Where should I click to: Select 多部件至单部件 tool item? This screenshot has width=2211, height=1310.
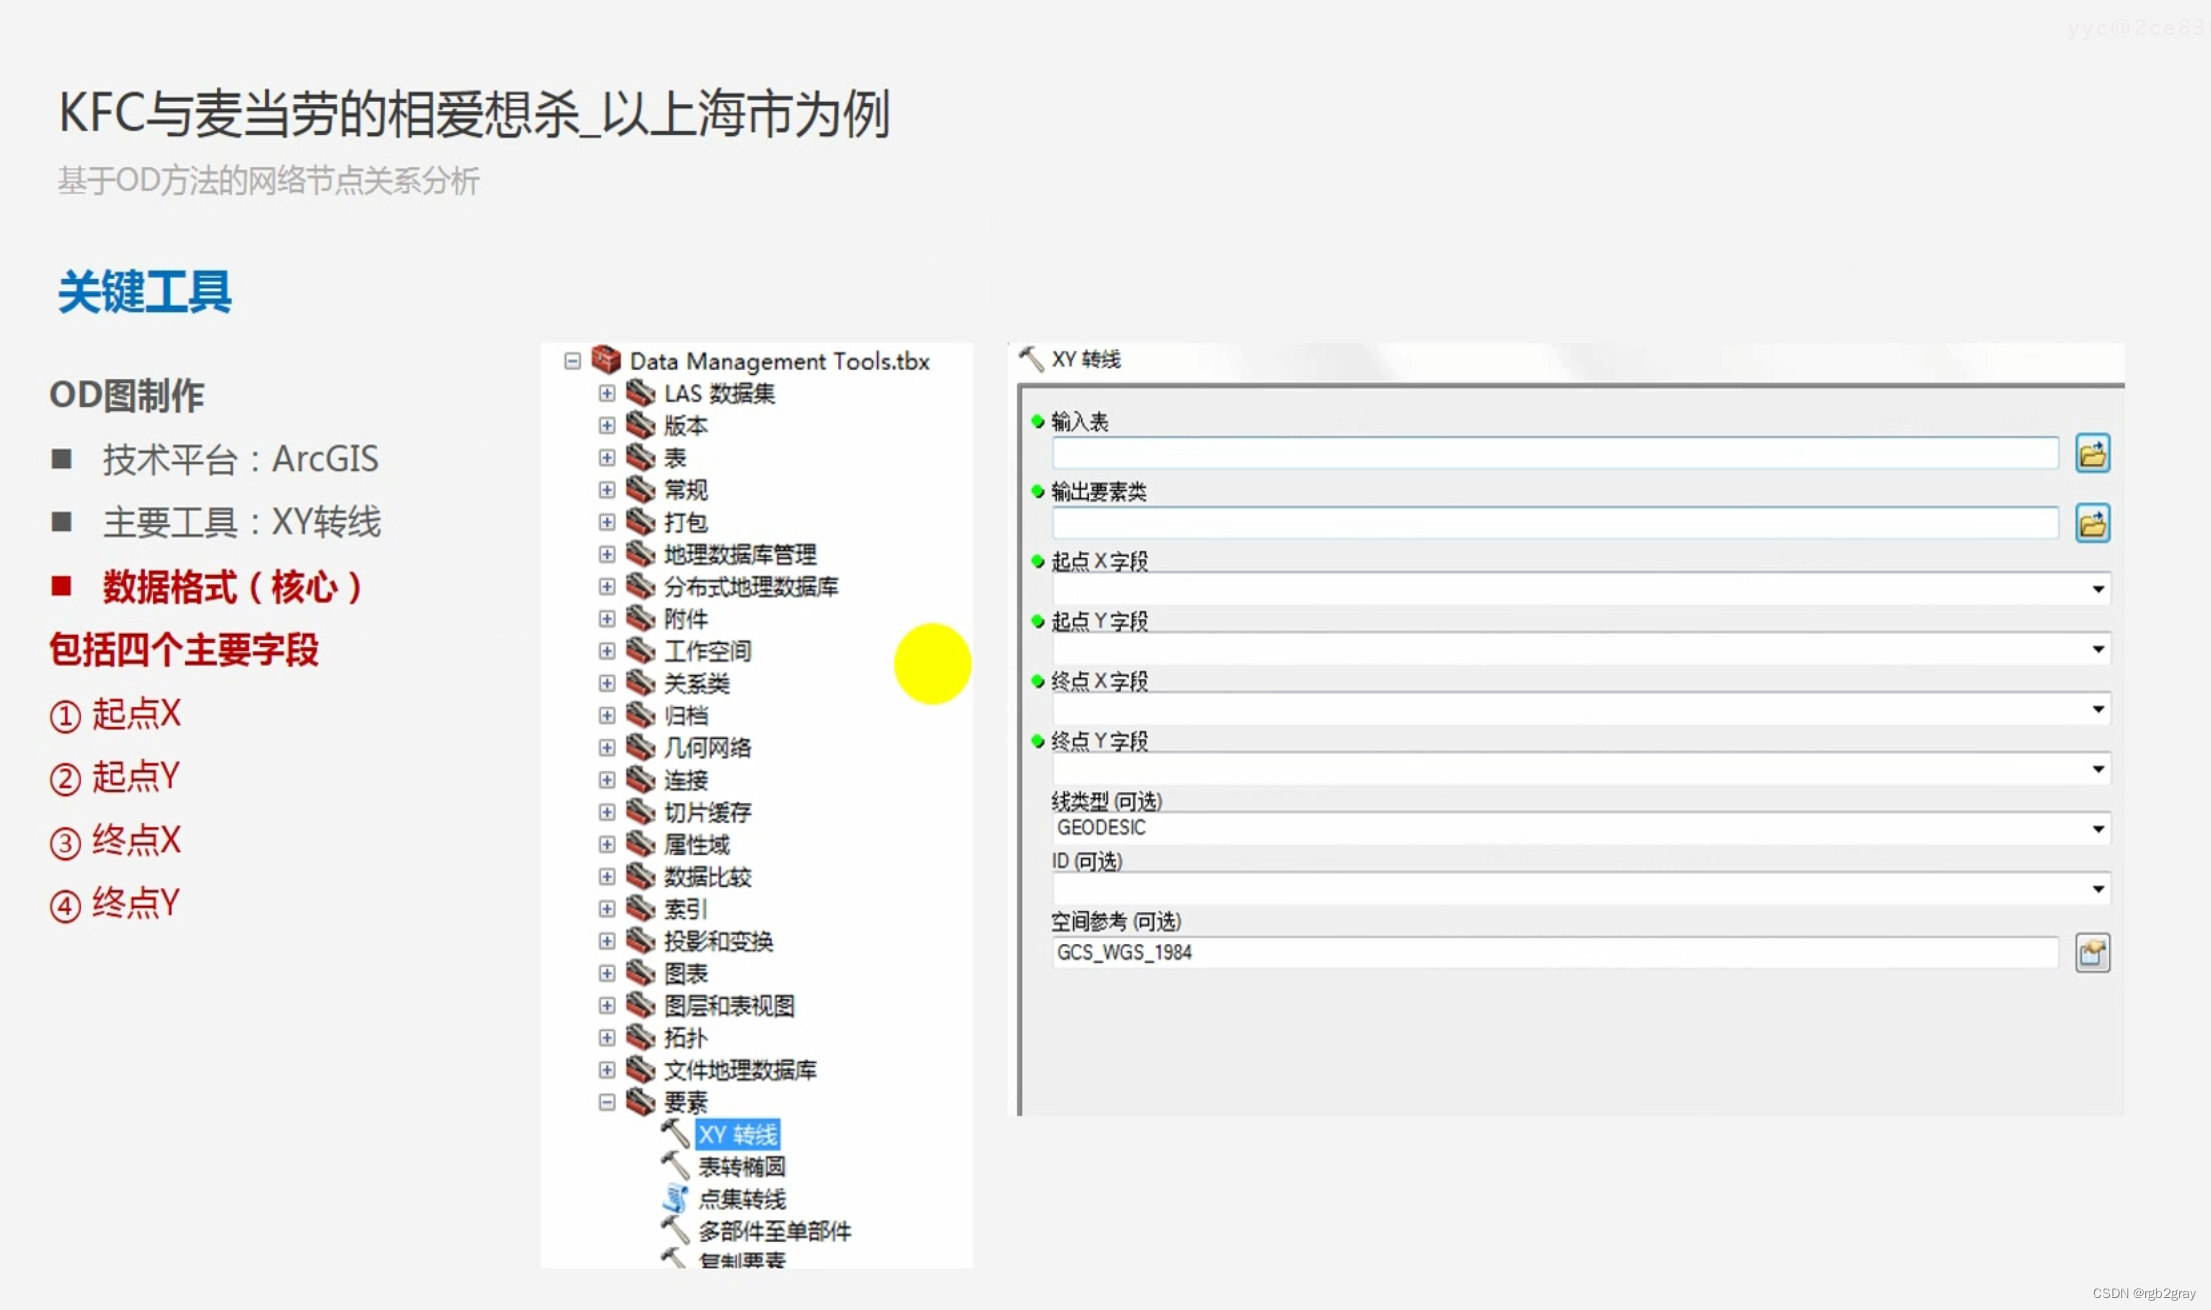(x=774, y=1231)
